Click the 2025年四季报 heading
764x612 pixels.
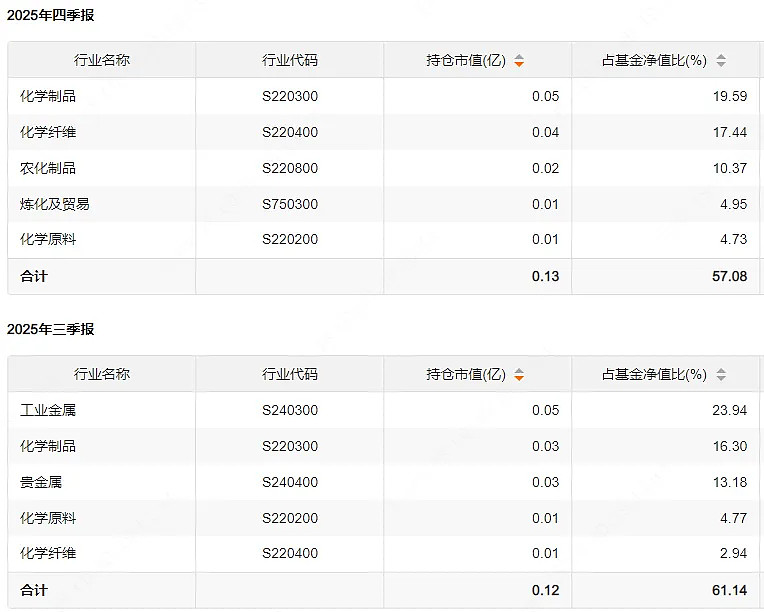[x=51, y=15]
